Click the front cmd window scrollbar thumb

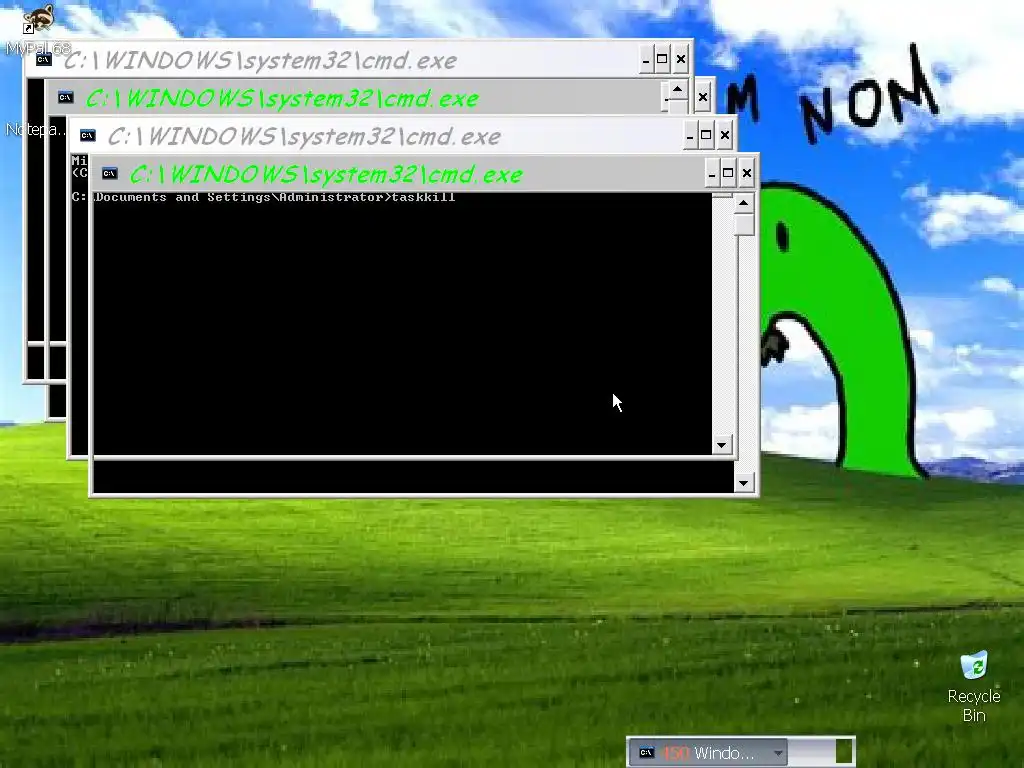point(743,225)
